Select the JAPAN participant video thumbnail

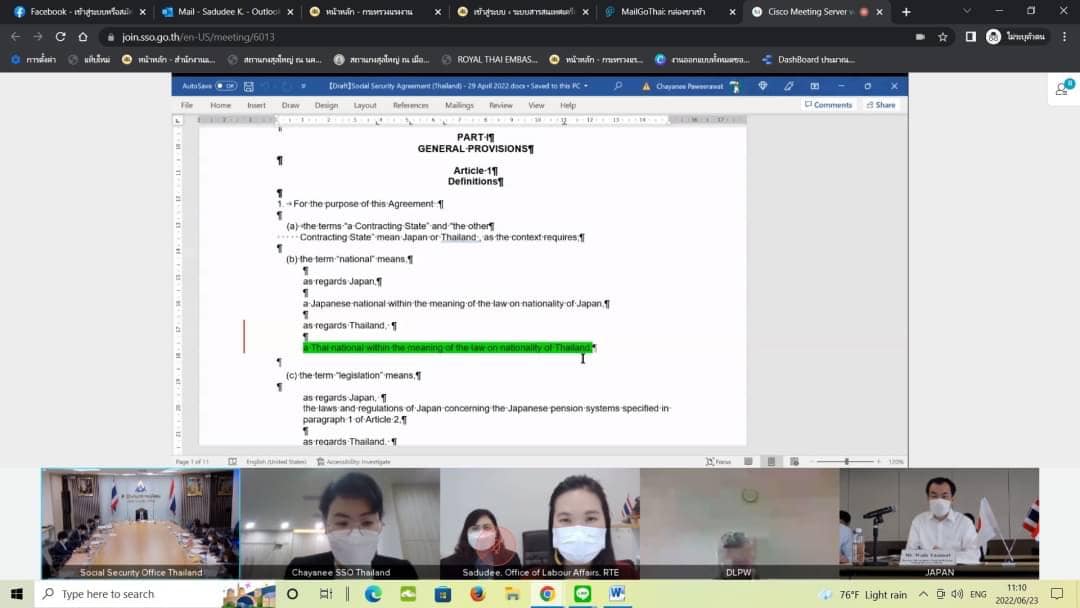939,523
